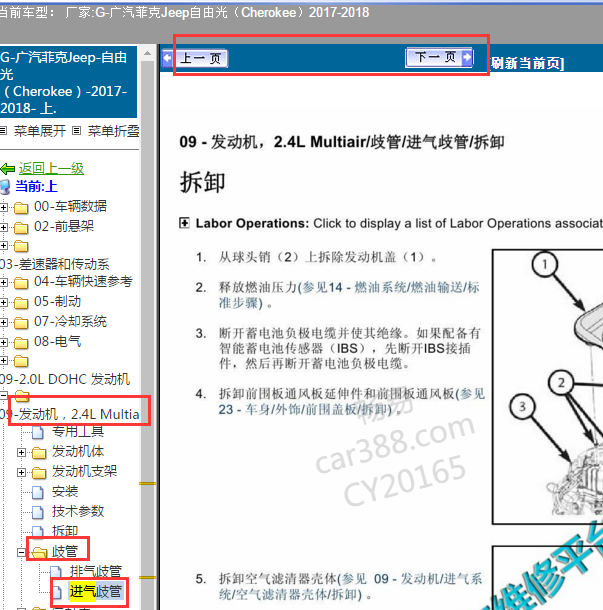Viewport: 603px width, 610px height.
Task: Expand the Labor Operations plus box
Action: pos(184,223)
